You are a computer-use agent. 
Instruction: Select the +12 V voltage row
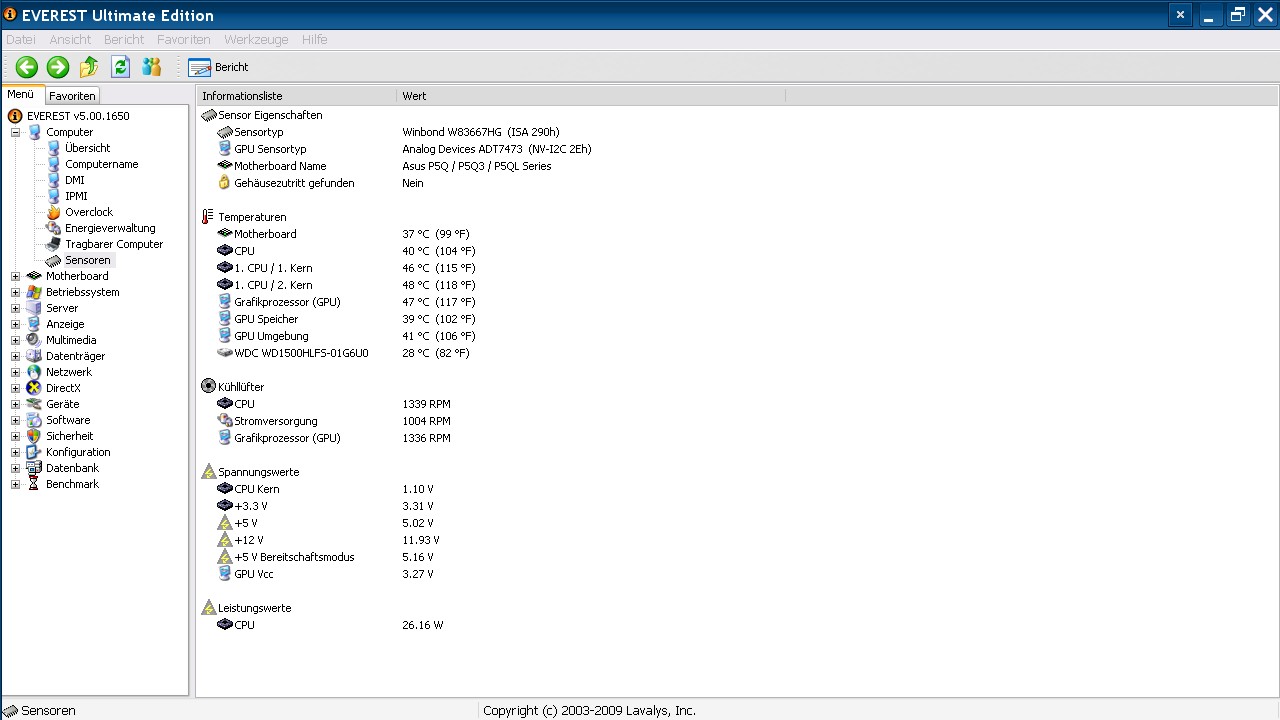tap(329, 540)
